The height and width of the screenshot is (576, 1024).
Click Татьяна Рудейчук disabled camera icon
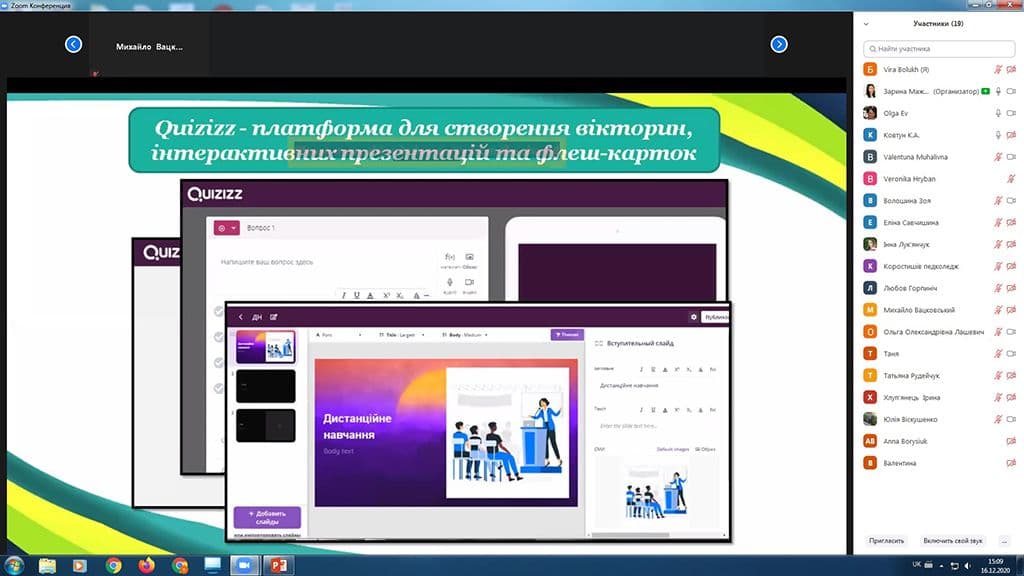(x=1011, y=376)
